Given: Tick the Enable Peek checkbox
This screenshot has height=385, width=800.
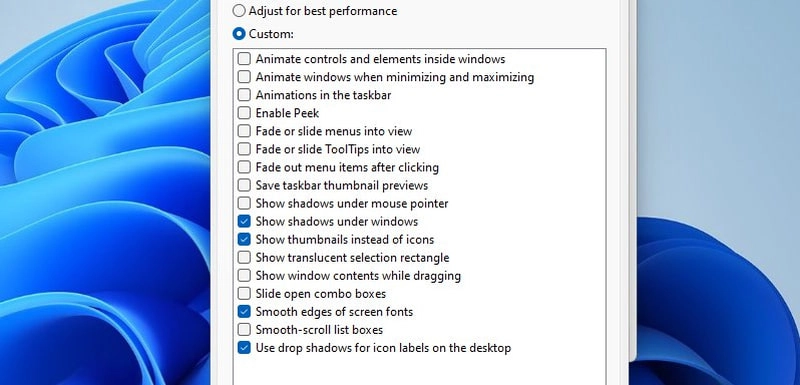Looking at the screenshot, I should point(244,113).
